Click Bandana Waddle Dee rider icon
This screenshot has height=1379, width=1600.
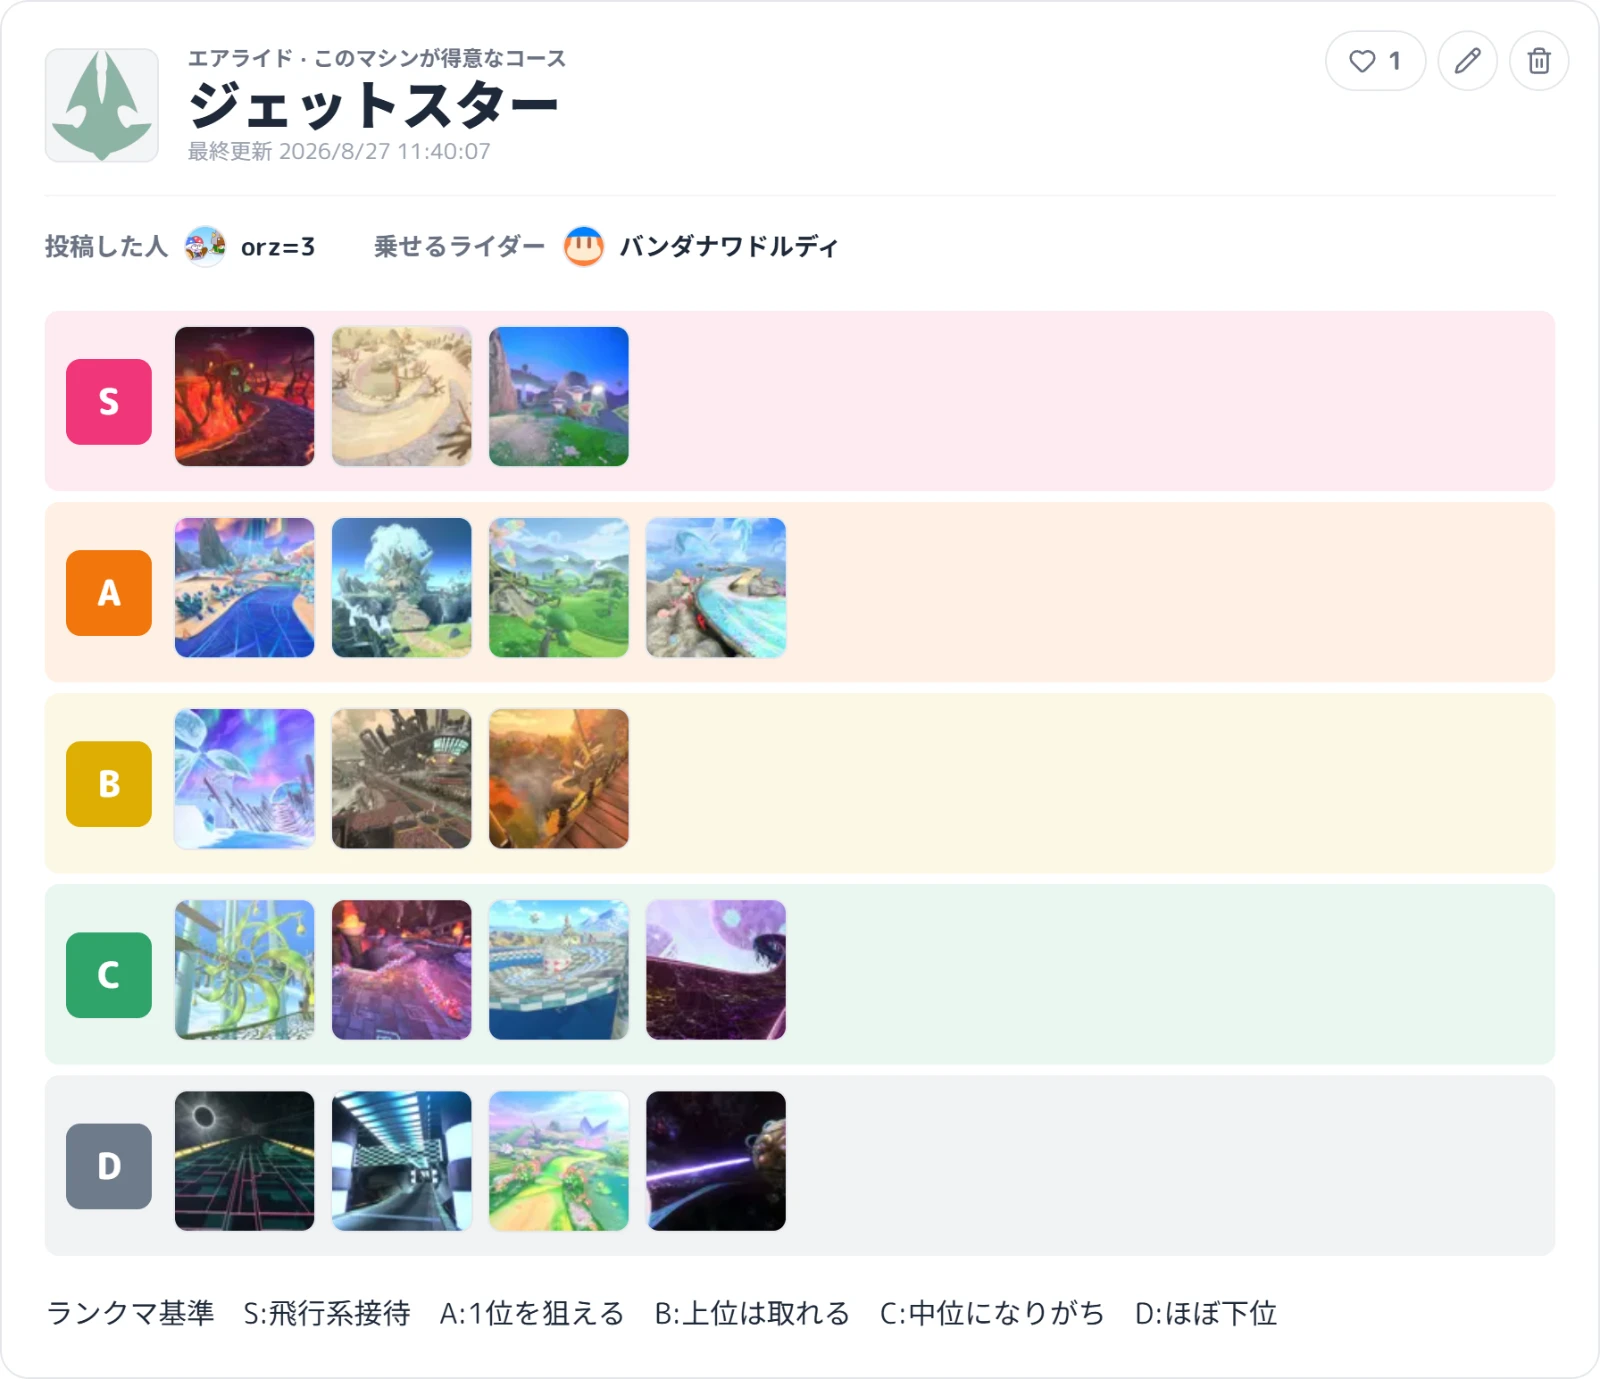(584, 246)
